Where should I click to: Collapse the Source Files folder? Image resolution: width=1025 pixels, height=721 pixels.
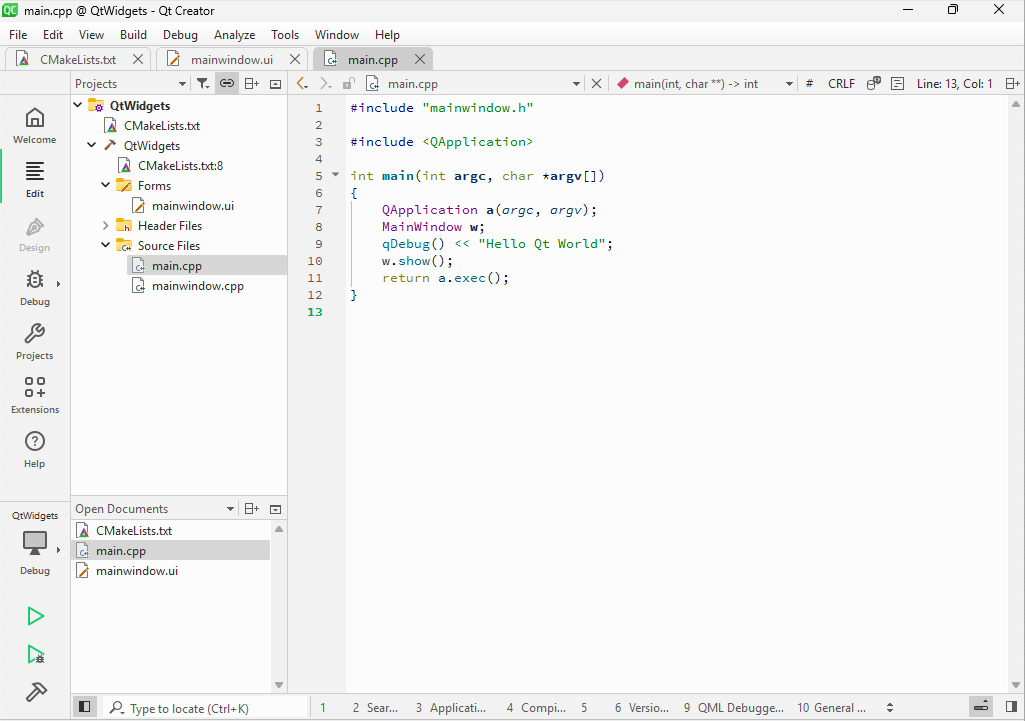coord(105,245)
